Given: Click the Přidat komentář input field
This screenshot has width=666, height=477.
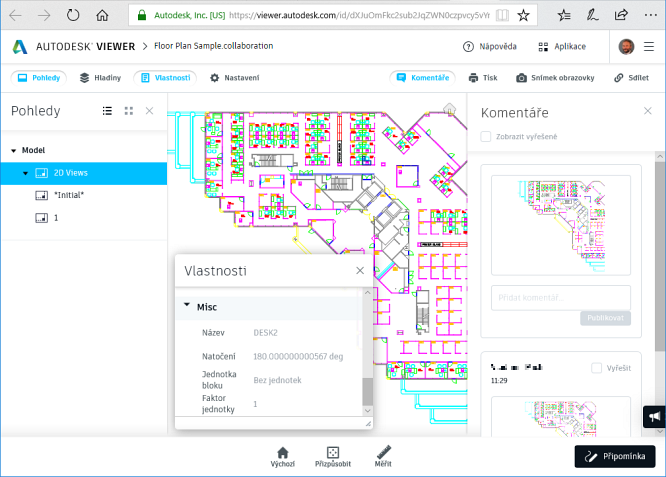Looking at the screenshot, I should click(561, 297).
